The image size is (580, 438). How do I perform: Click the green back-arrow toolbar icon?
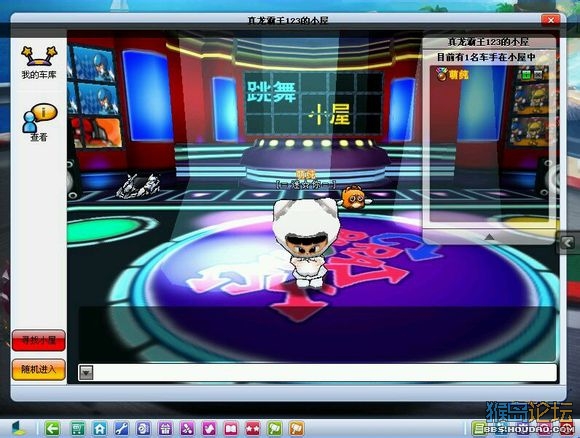(52, 428)
